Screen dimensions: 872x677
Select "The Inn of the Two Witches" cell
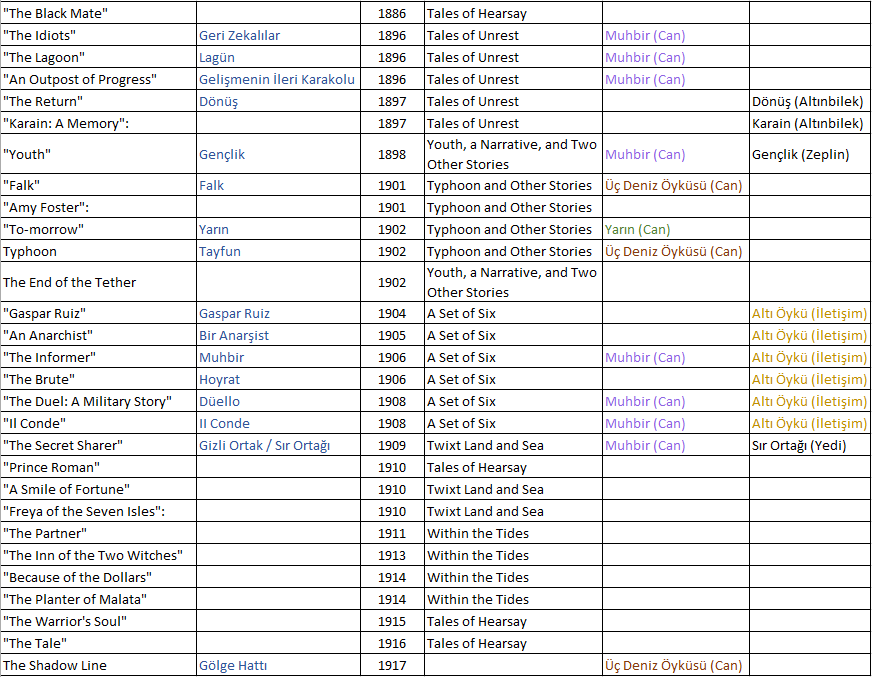click(x=92, y=555)
